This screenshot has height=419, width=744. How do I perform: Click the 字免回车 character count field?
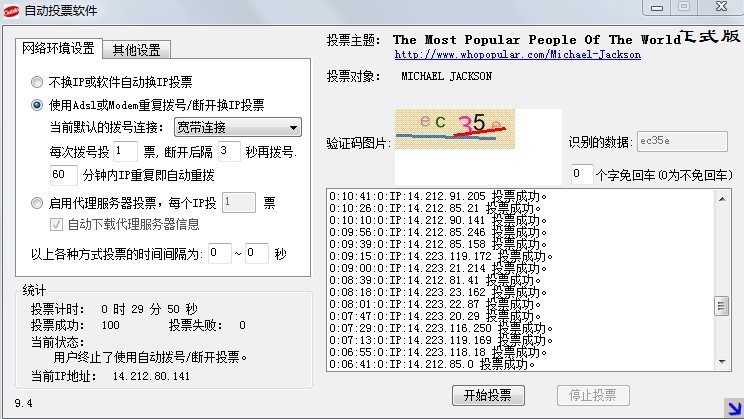(x=581, y=174)
